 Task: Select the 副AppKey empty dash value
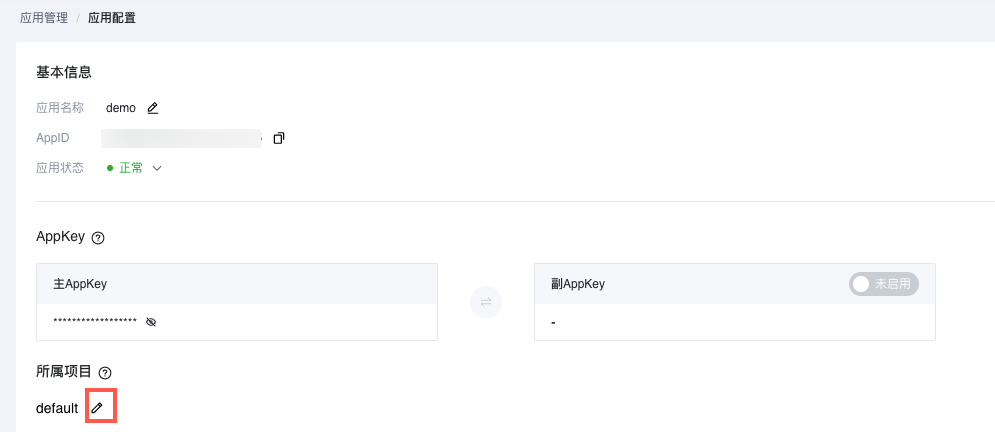553,322
